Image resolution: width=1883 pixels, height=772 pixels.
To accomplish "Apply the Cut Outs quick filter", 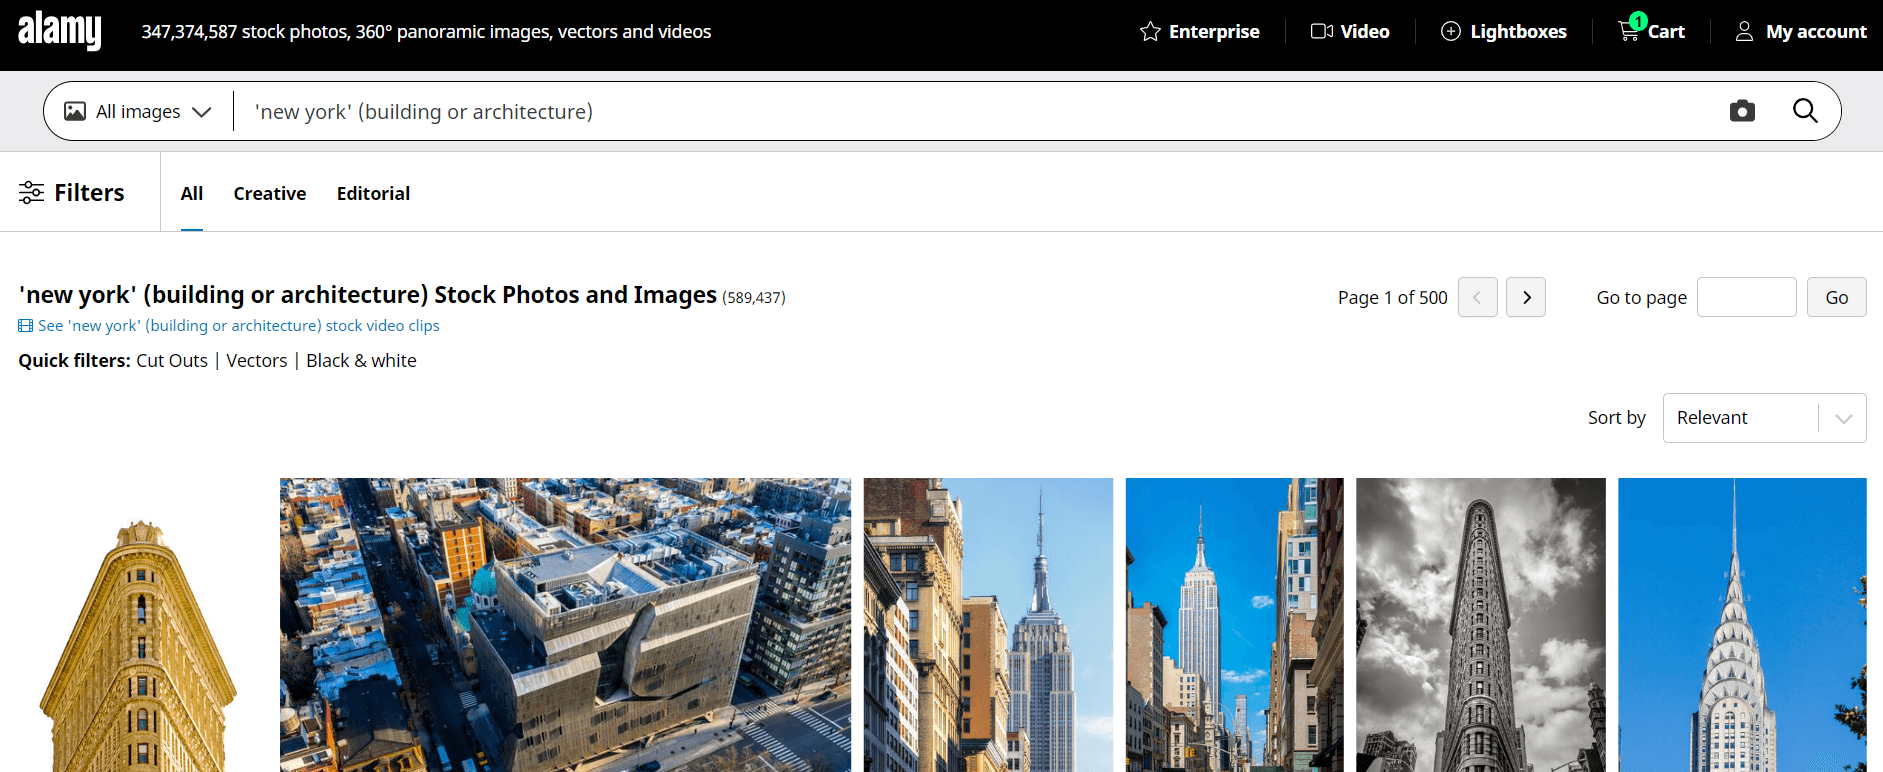I will pos(172,361).
